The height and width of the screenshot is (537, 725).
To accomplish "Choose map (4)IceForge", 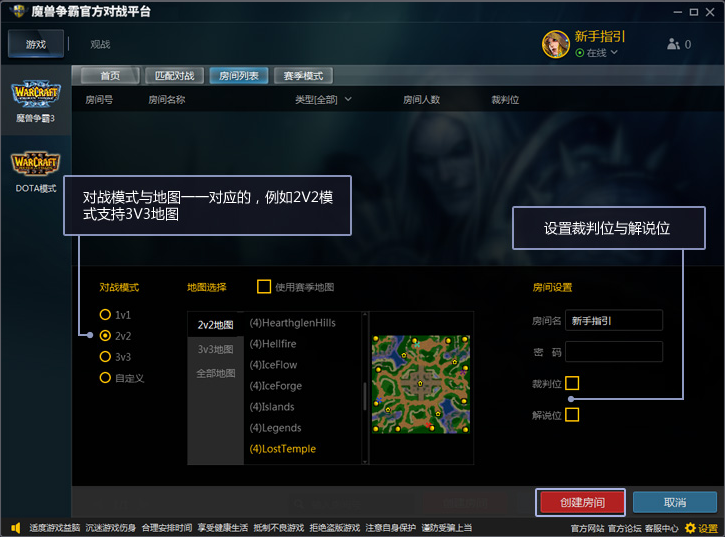I will click(276, 386).
